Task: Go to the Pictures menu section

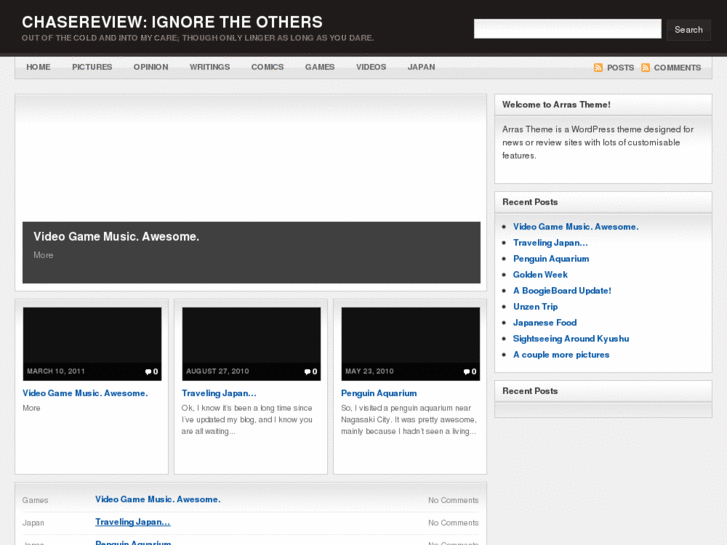Action: (x=92, y=67)
